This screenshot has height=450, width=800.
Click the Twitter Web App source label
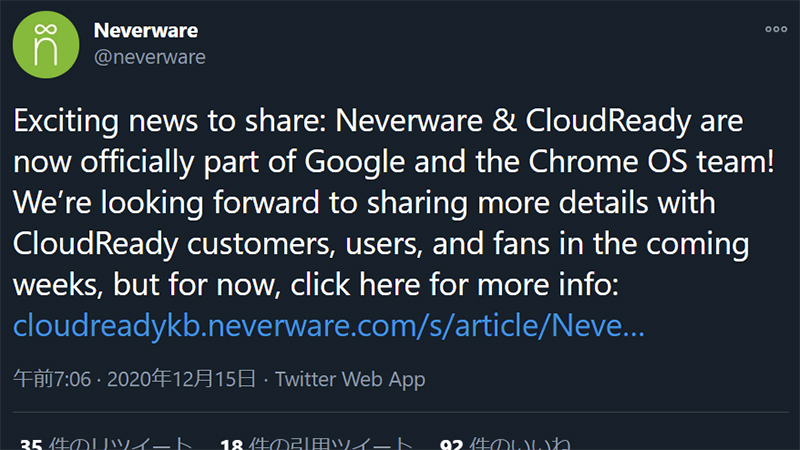[x=350, y=380]
